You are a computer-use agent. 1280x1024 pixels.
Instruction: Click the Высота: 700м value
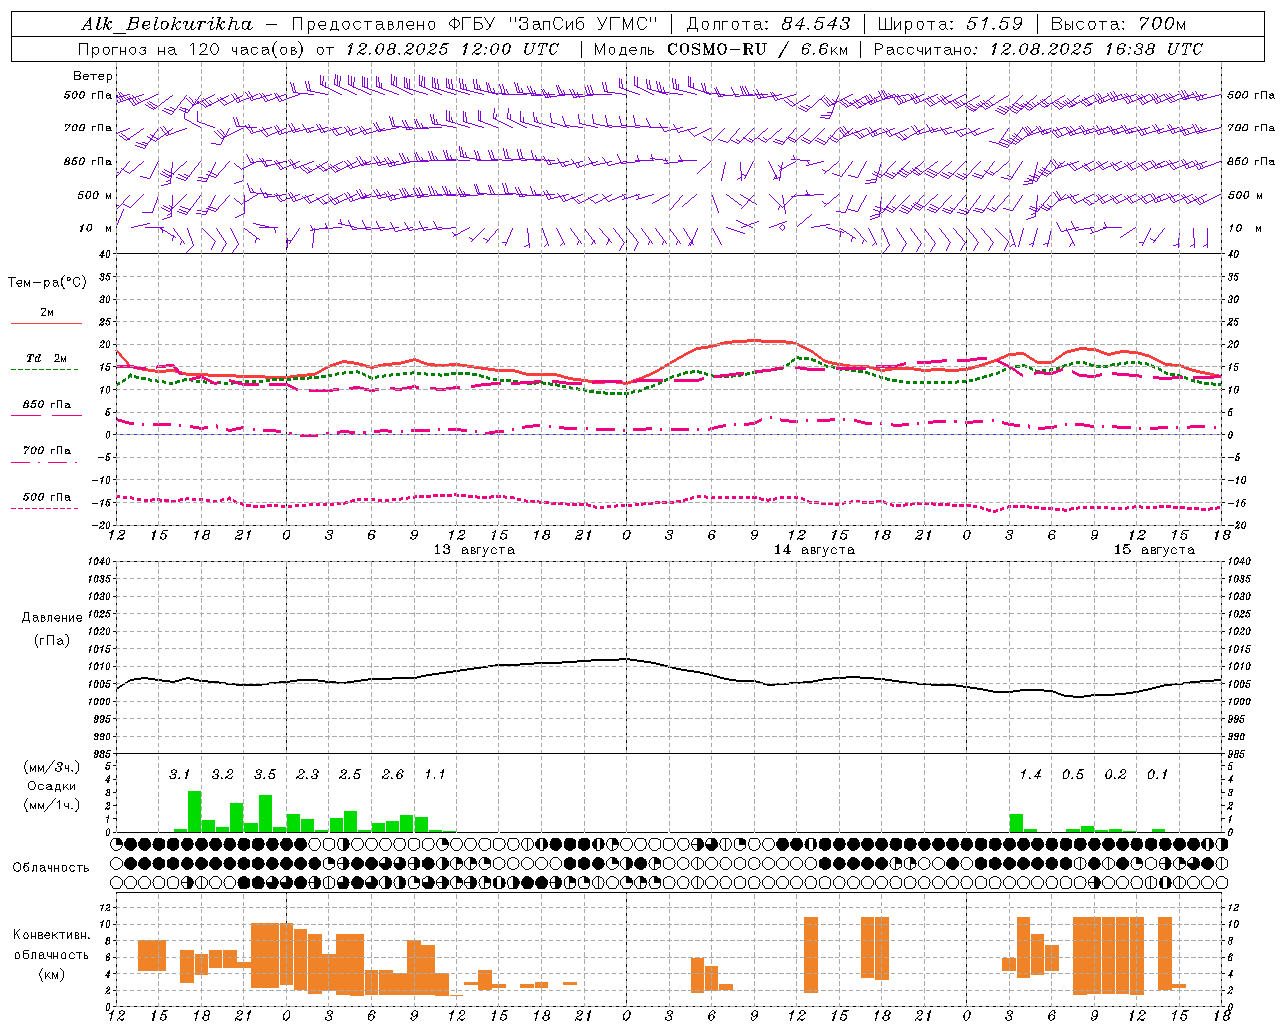pos(1118,24)
